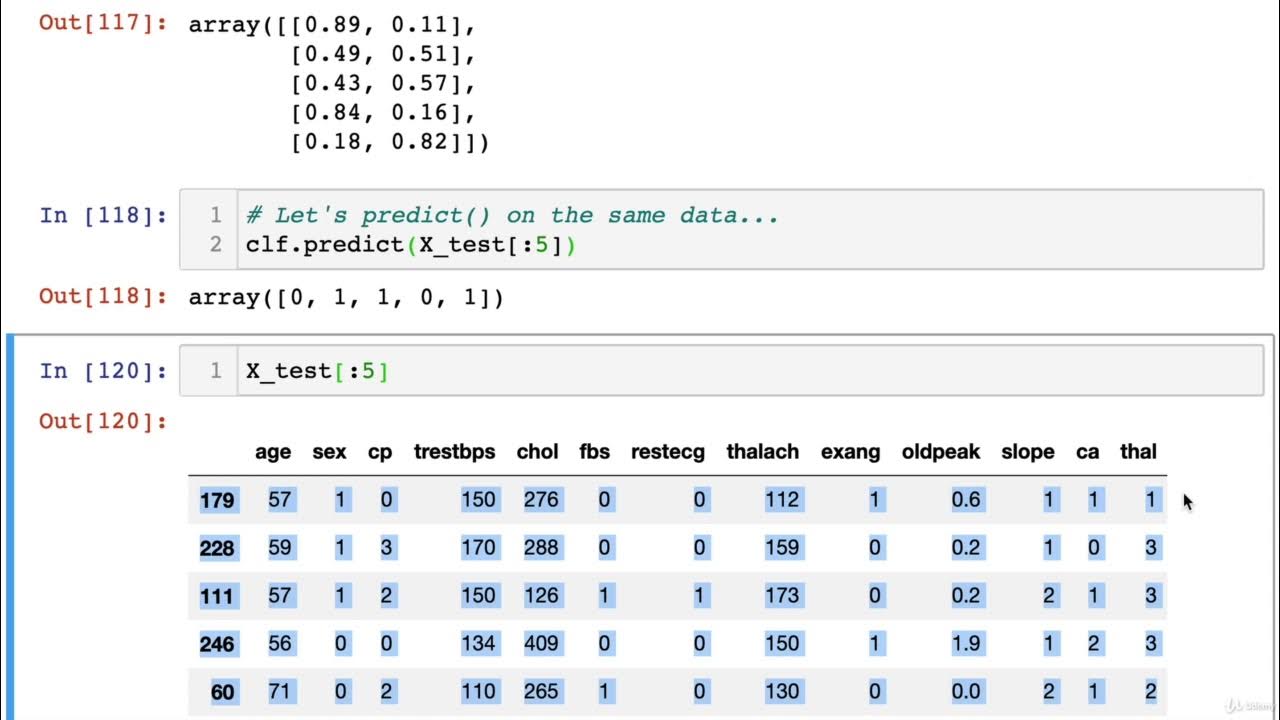This screenshot has height=720, width=1280.
Task: Click the clf.predict(X_test[:5]) code line
Action: pos(411,245)
